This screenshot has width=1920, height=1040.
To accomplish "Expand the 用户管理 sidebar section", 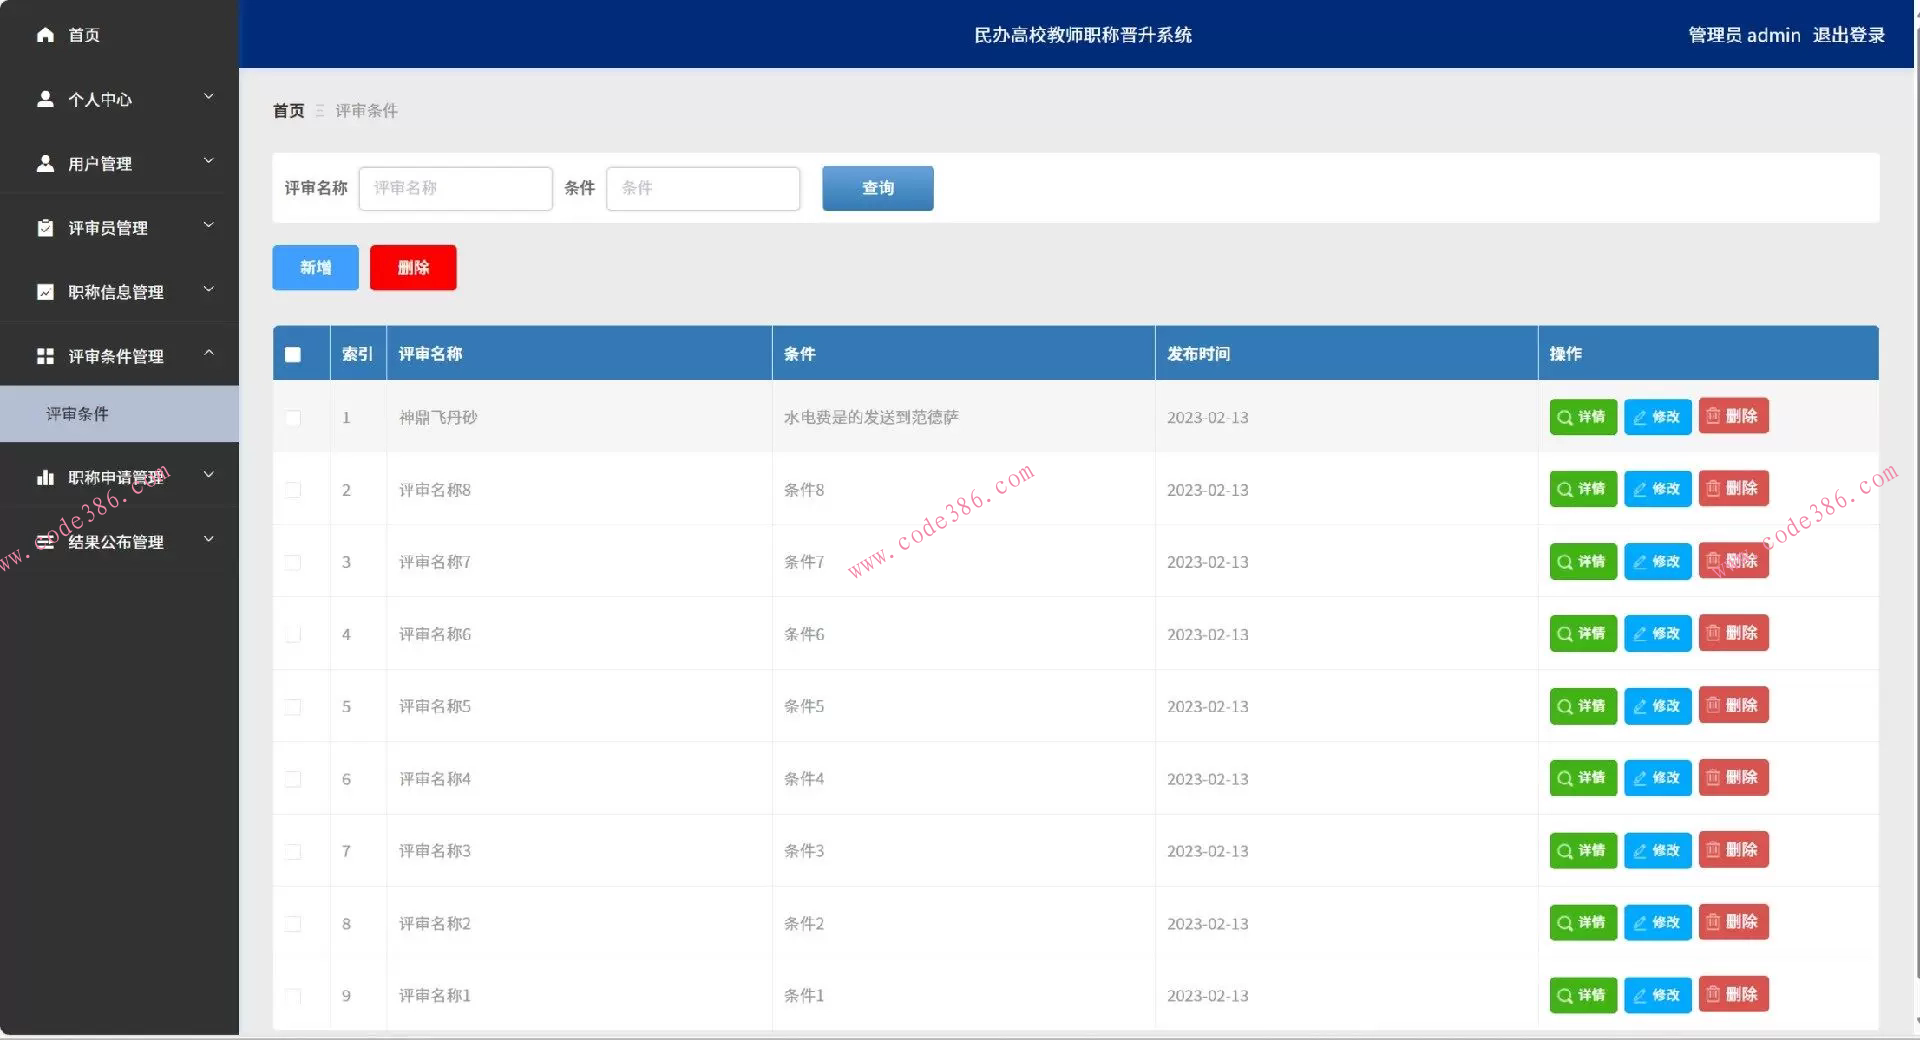I will tap(208, 162).
